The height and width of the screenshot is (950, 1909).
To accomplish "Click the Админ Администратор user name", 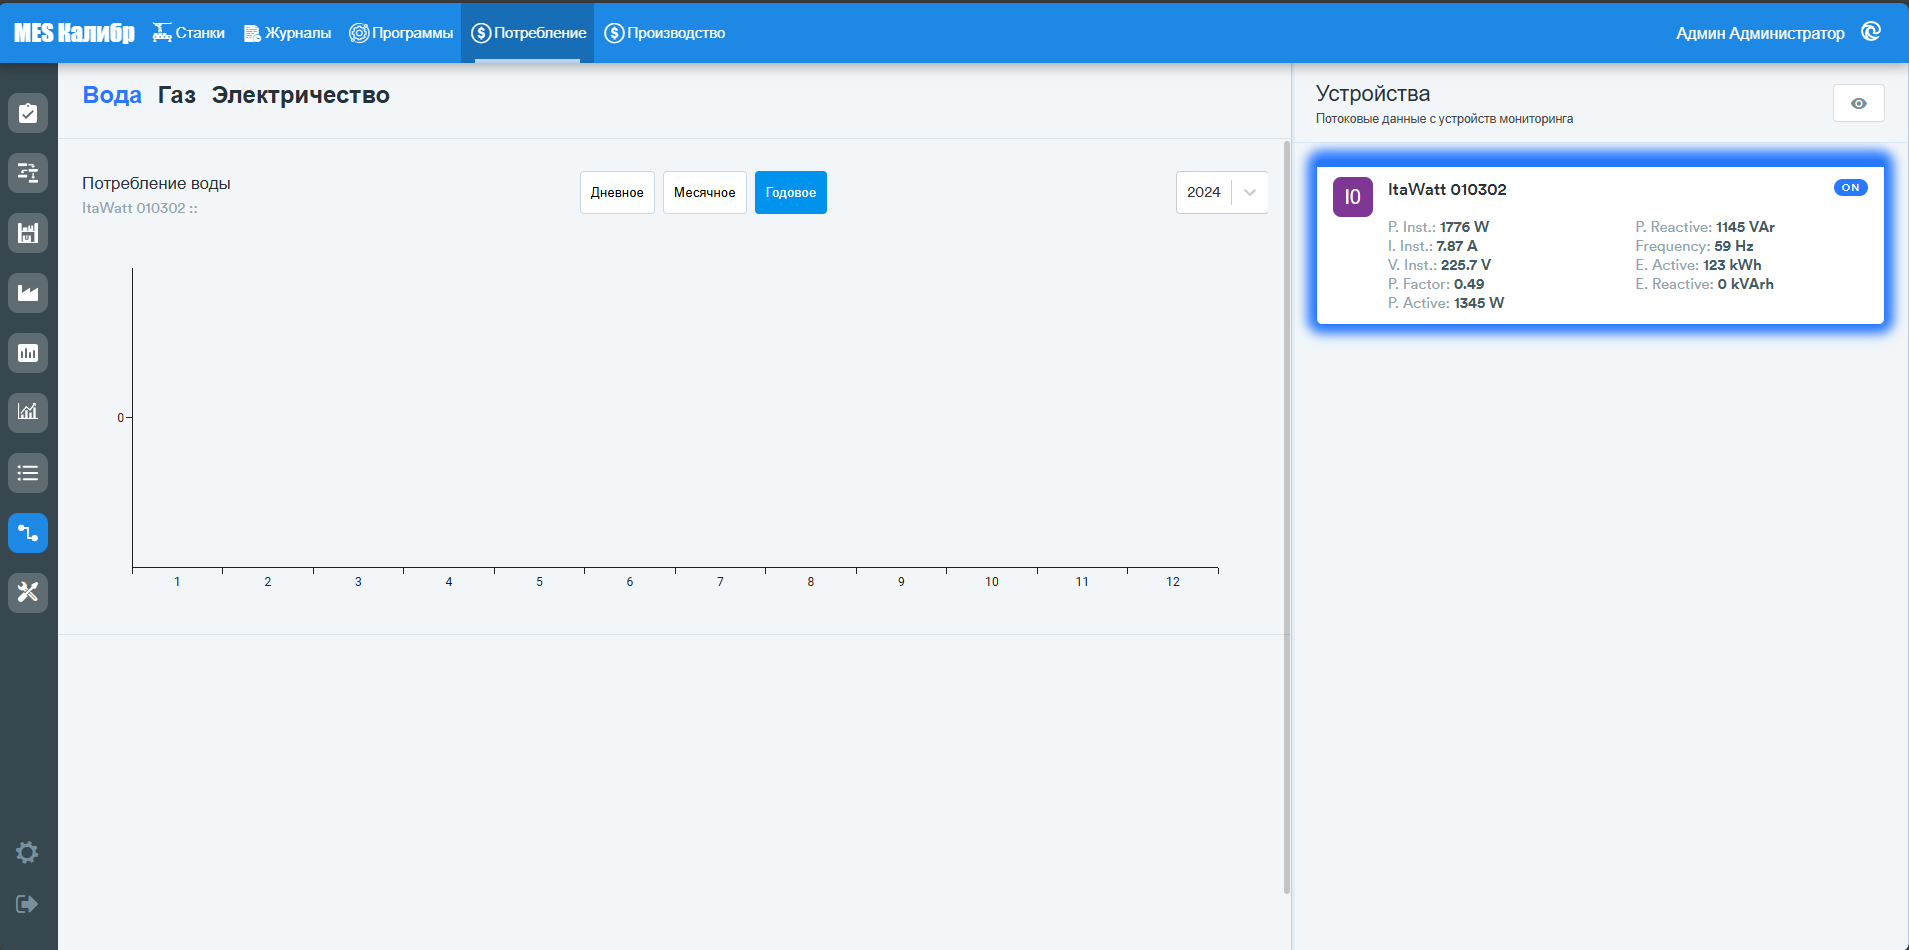I will (x=1760, y=33).
